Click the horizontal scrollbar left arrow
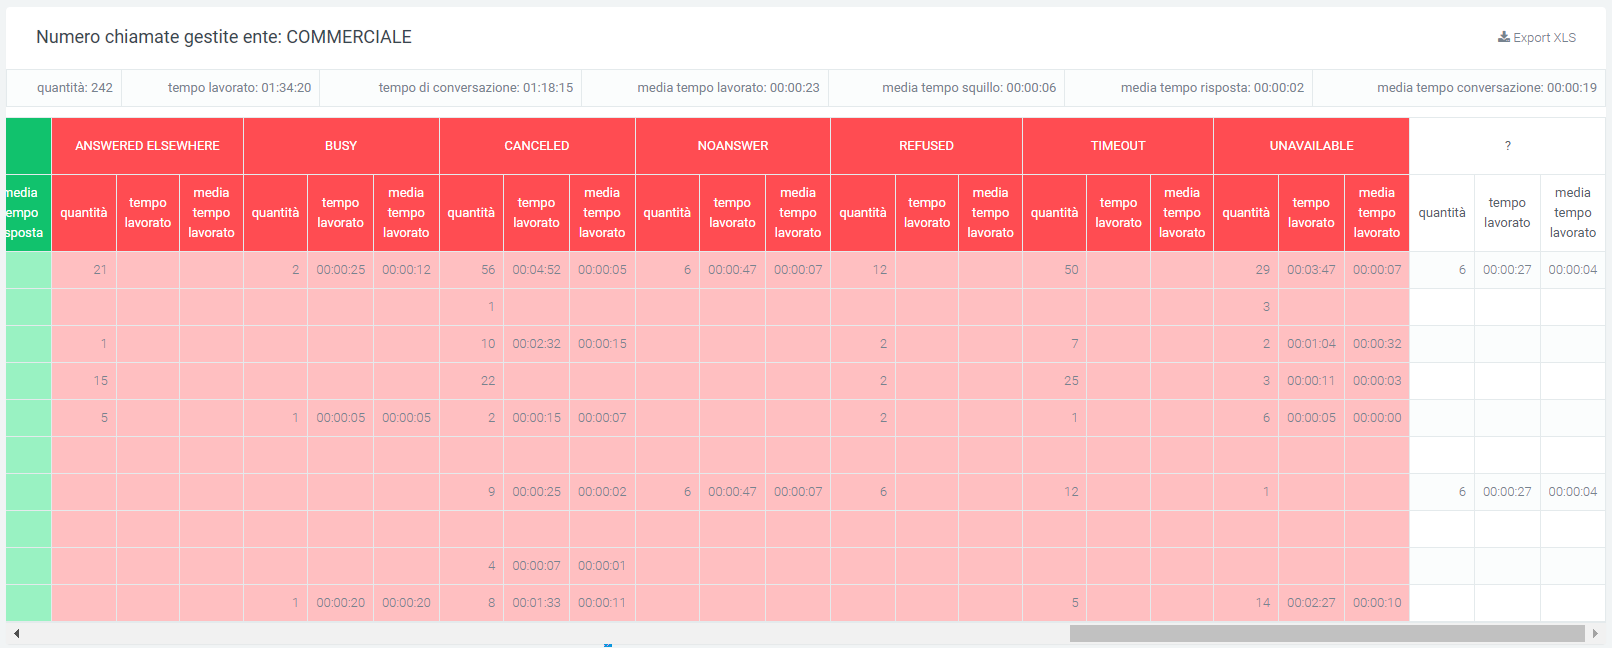Screen dimensions: 1612x648 click(x=16, y=633)
